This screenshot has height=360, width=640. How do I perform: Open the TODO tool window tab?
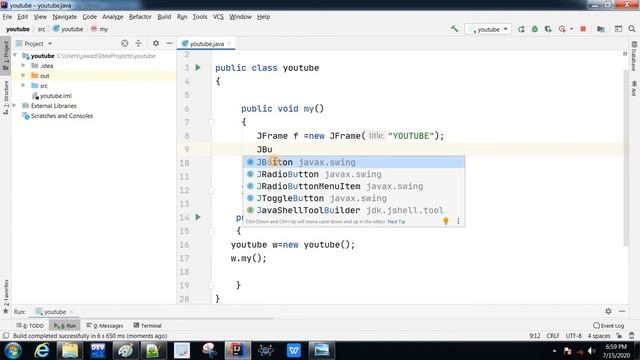[30, 325]
